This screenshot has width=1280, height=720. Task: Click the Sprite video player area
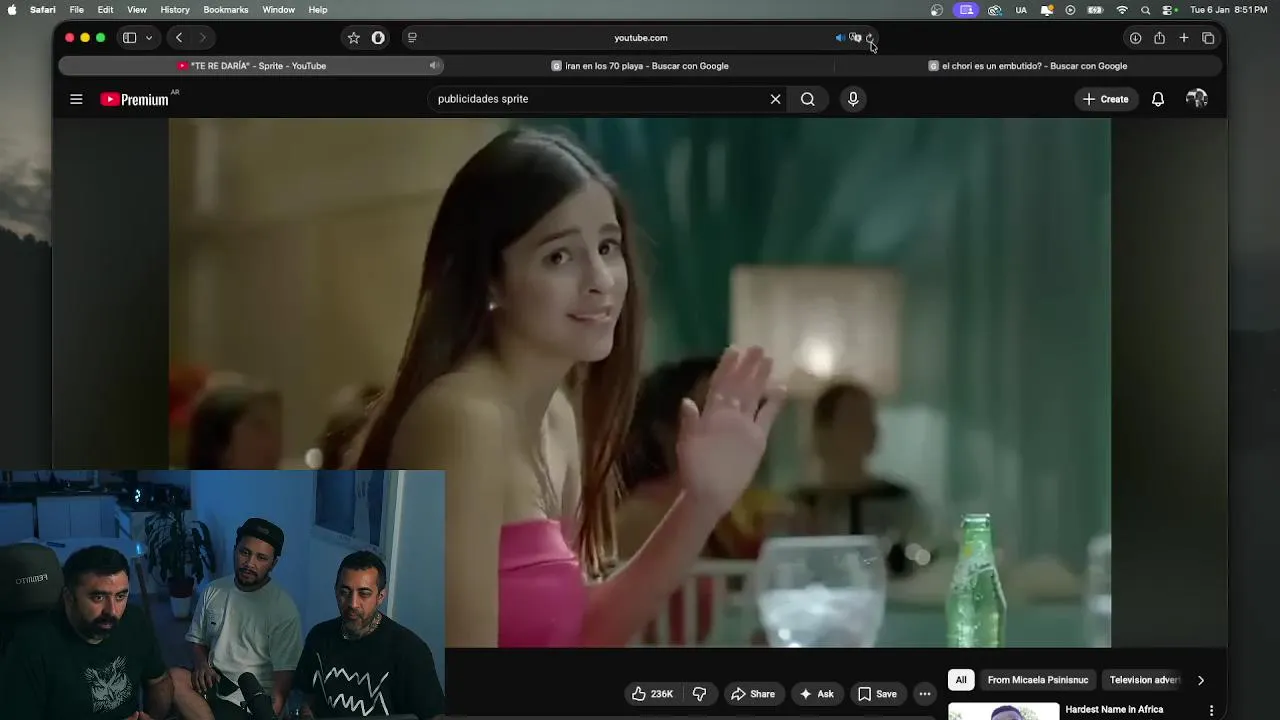(x=639, y=383)
